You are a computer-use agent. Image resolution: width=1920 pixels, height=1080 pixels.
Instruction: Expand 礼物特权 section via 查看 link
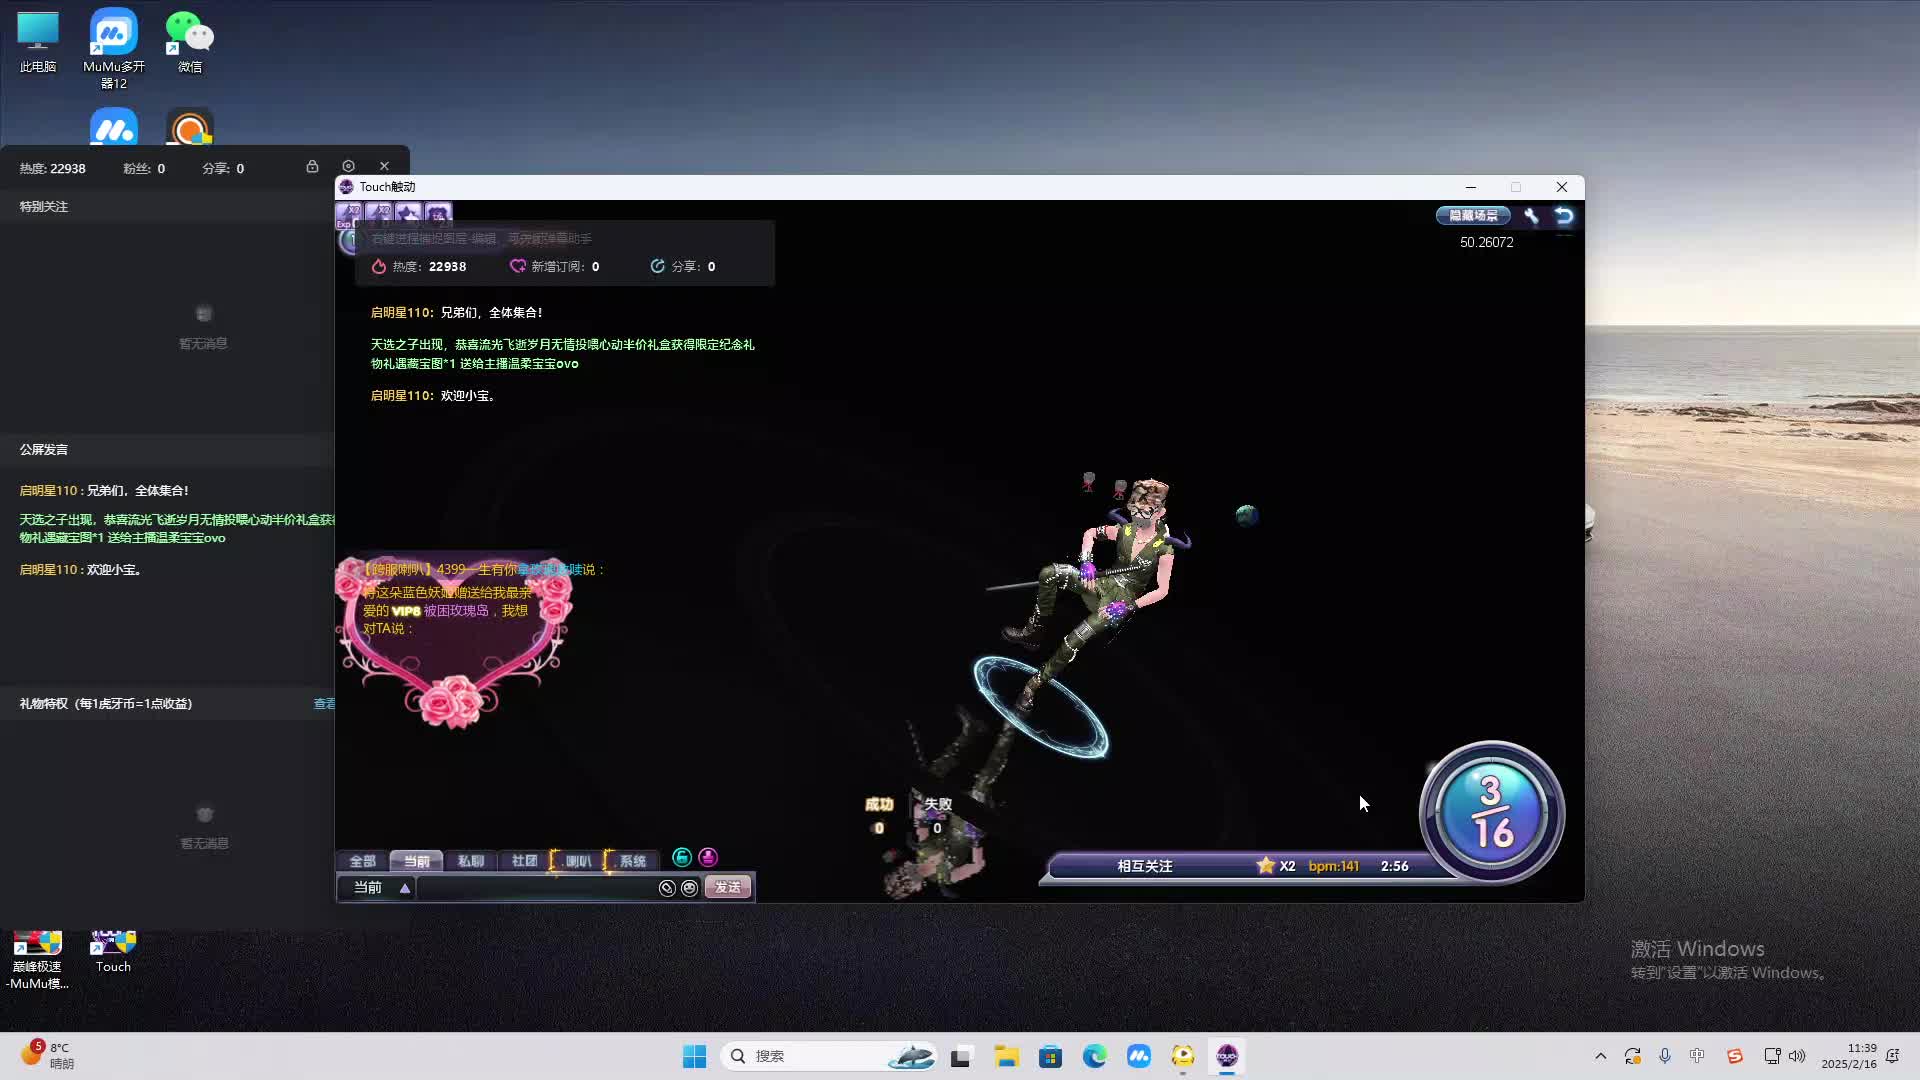(x=324, y=704)
